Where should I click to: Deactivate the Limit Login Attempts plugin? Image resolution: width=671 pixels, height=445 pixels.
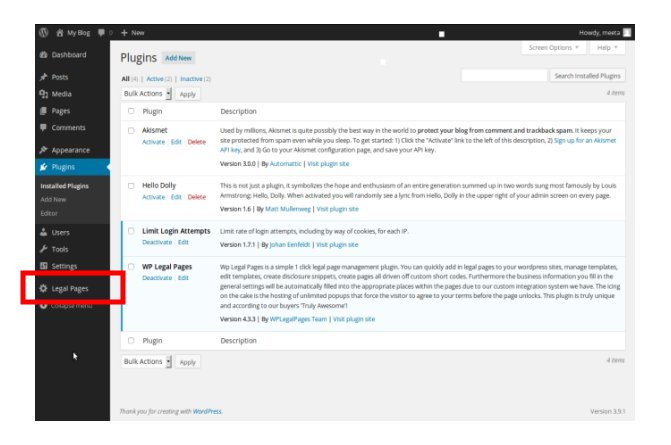157,243
